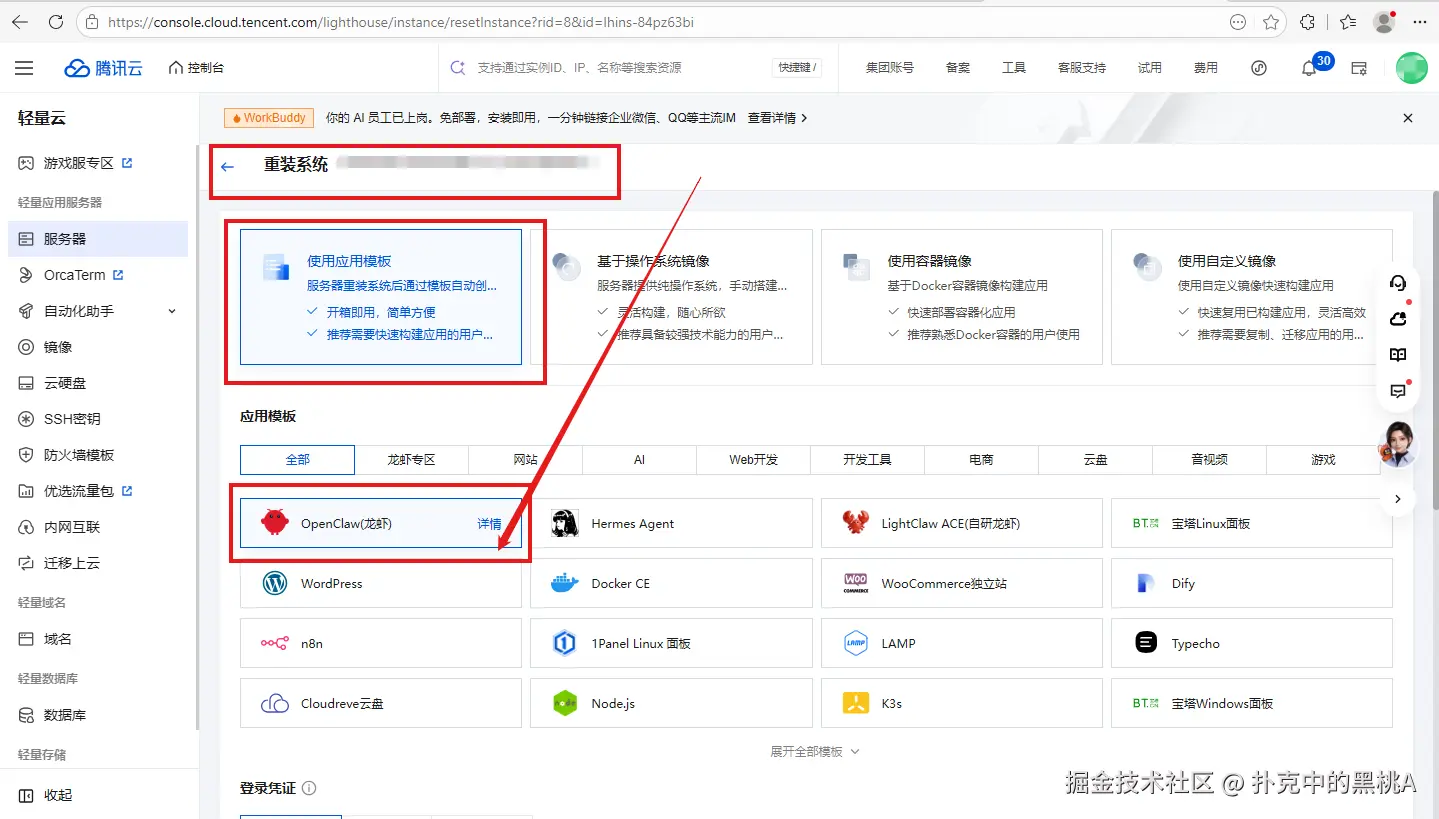Image resolution: width=1439 pixels, height=819 pixels.
Task: Click the info icon beside 登录凭证
Action: [309, 788]
